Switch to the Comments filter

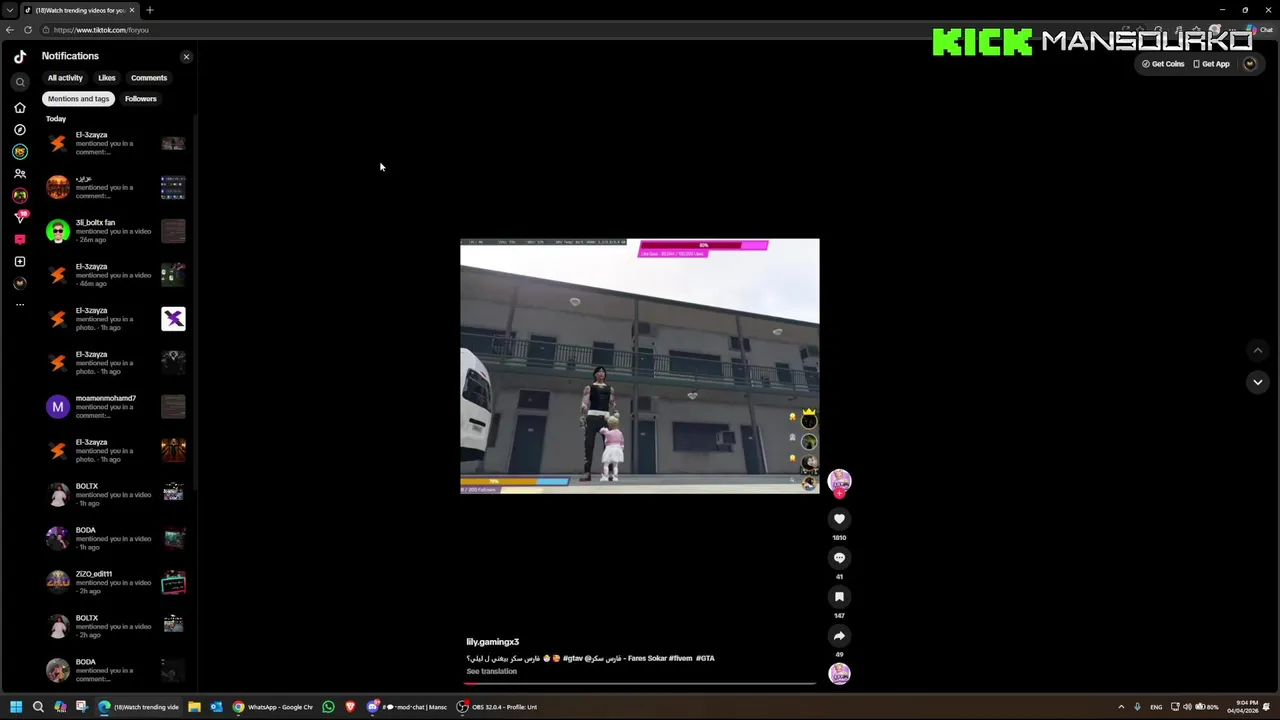point(149,78)
